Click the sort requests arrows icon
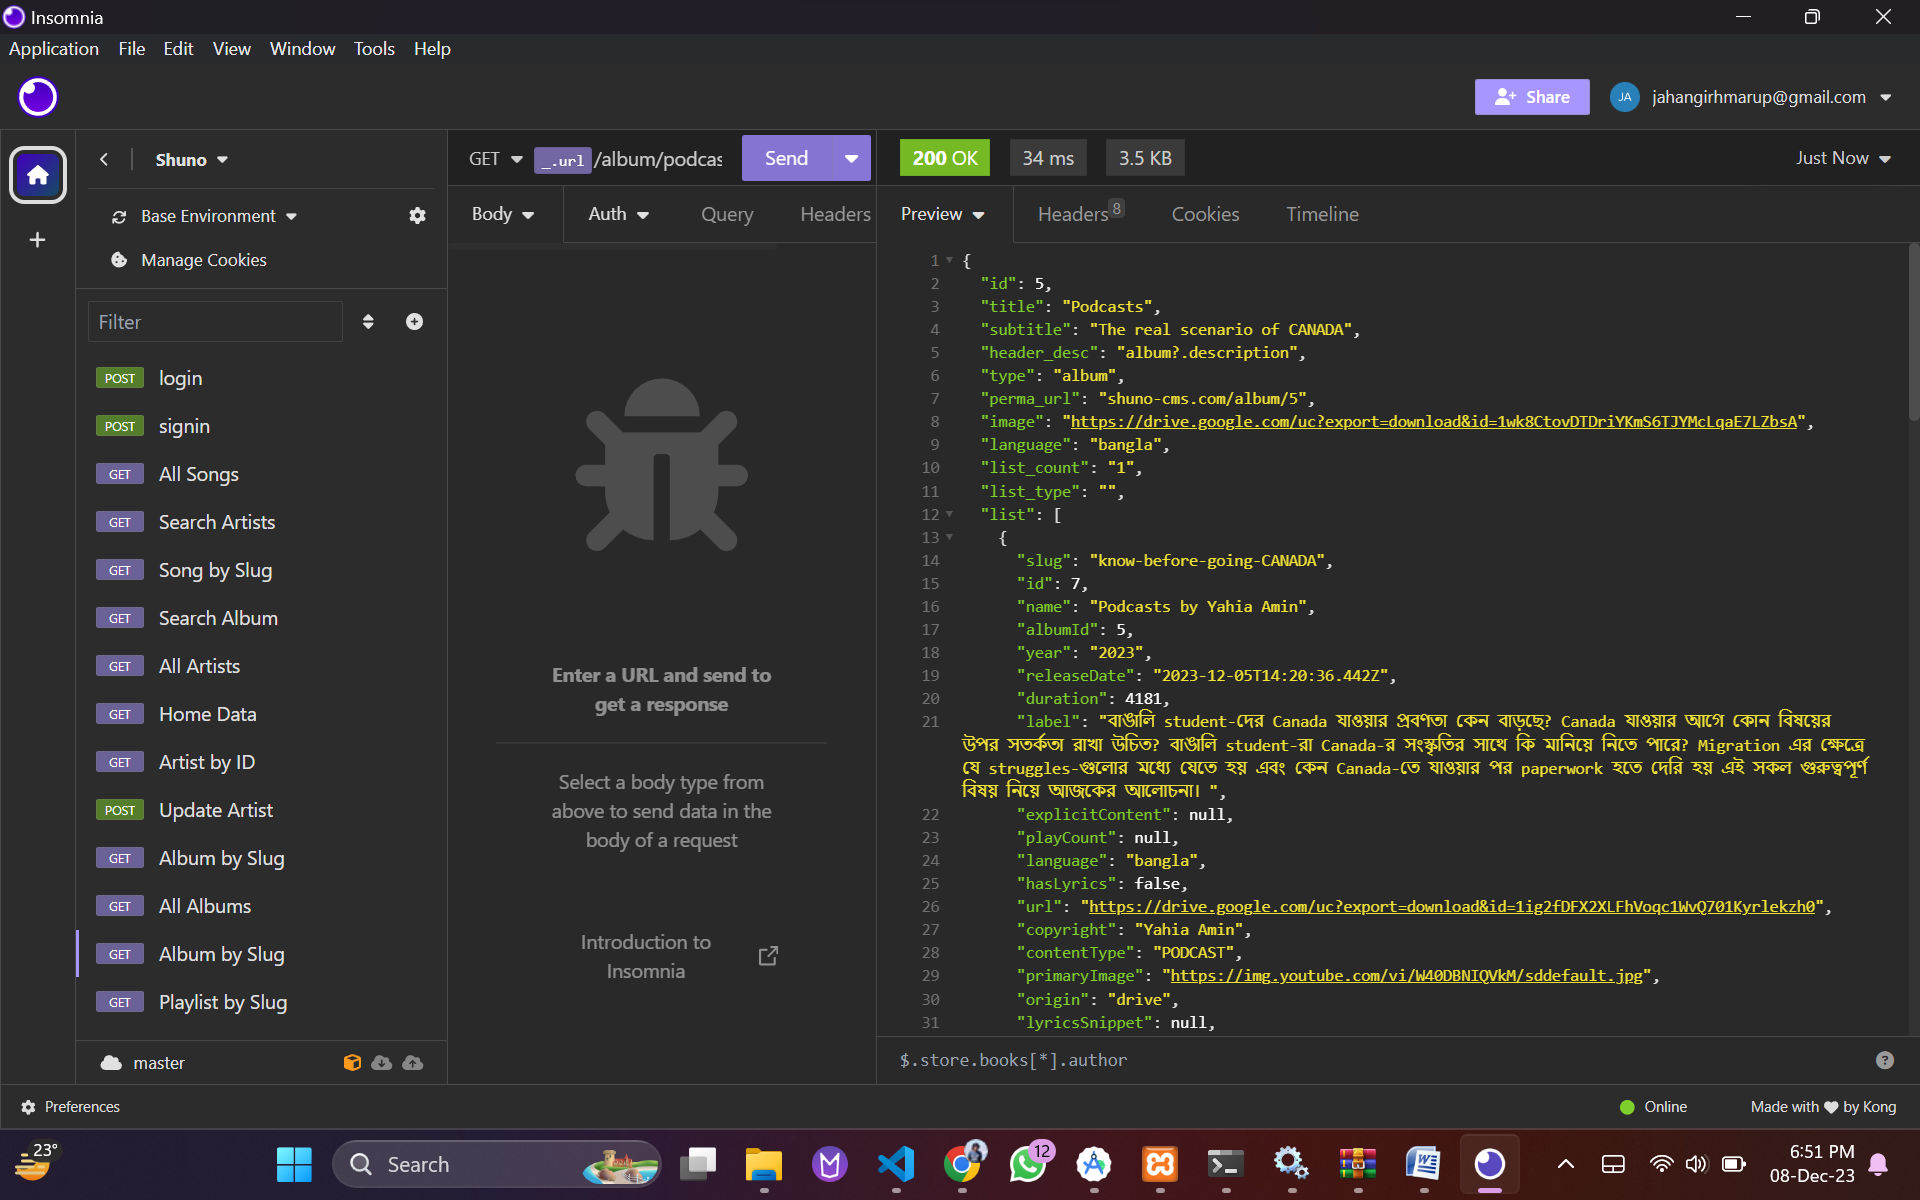Screen dimensions: 1920x1200 (368, 322)
